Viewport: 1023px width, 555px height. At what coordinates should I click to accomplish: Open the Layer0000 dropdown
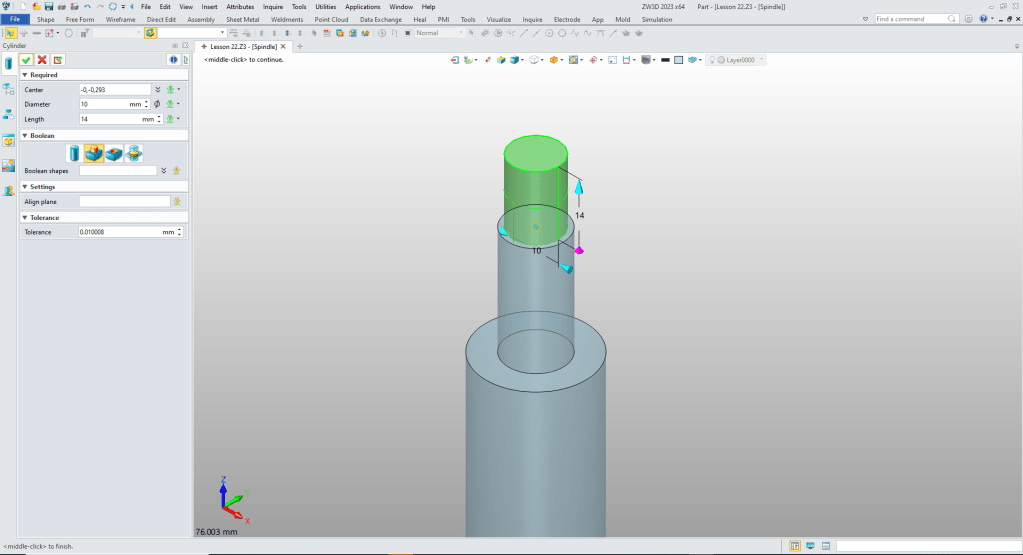pos(761,60)
